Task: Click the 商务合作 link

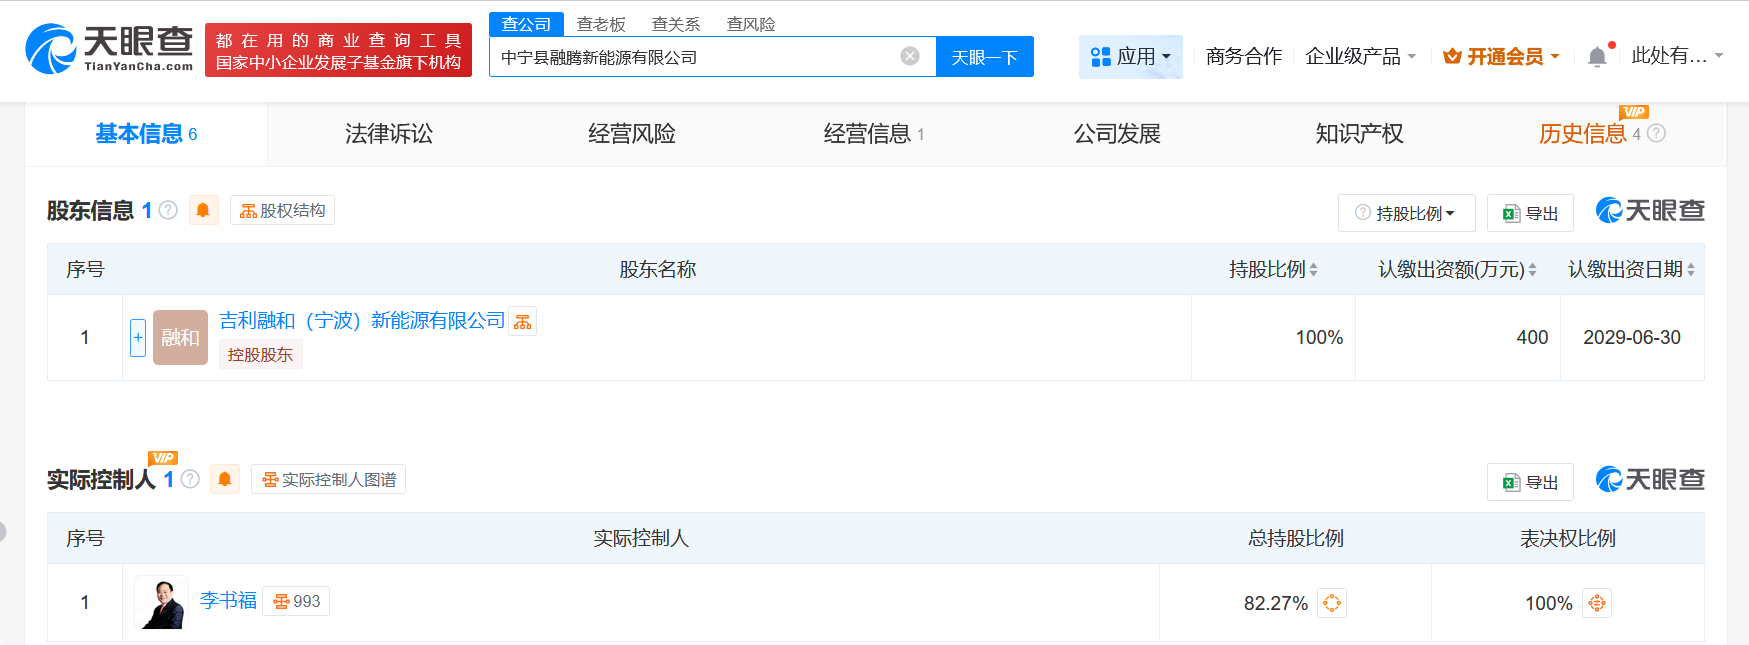Action: (x=1244, y=57)
